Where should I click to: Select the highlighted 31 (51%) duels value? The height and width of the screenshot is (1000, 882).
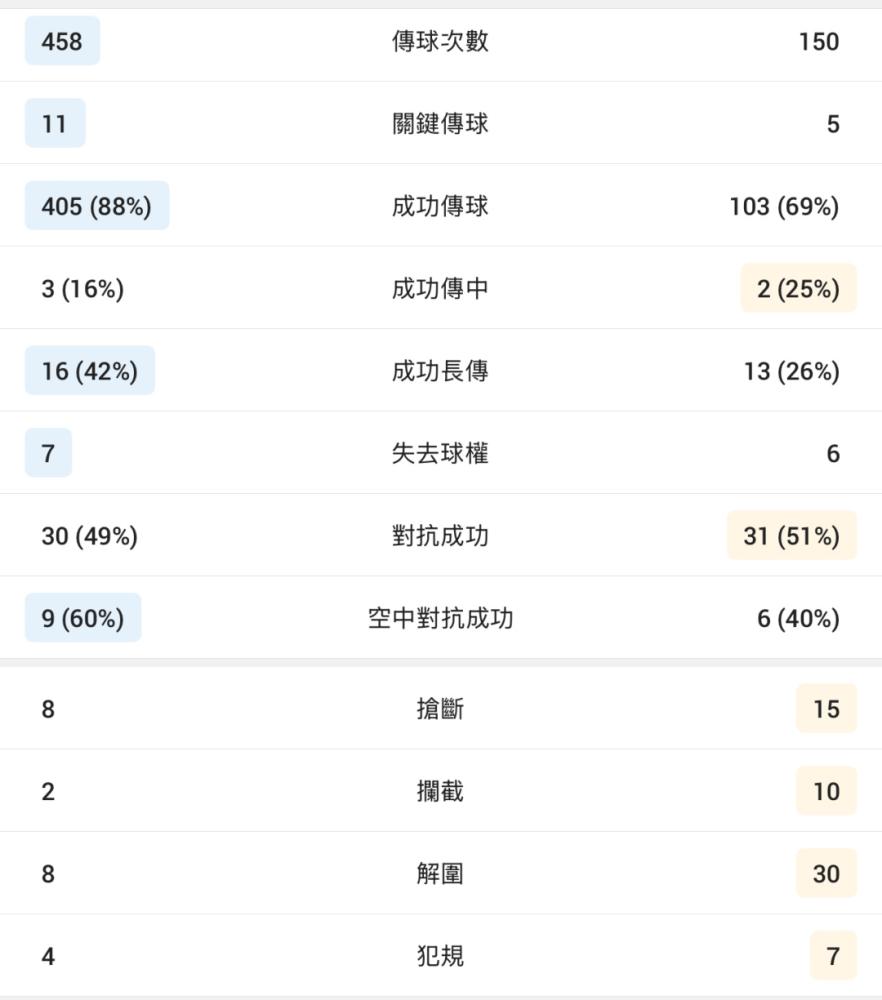[x=791, y=535]
